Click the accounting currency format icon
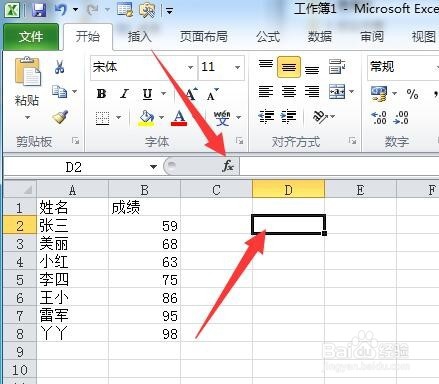Screen dimensions: 439x384 click(379, 94)
